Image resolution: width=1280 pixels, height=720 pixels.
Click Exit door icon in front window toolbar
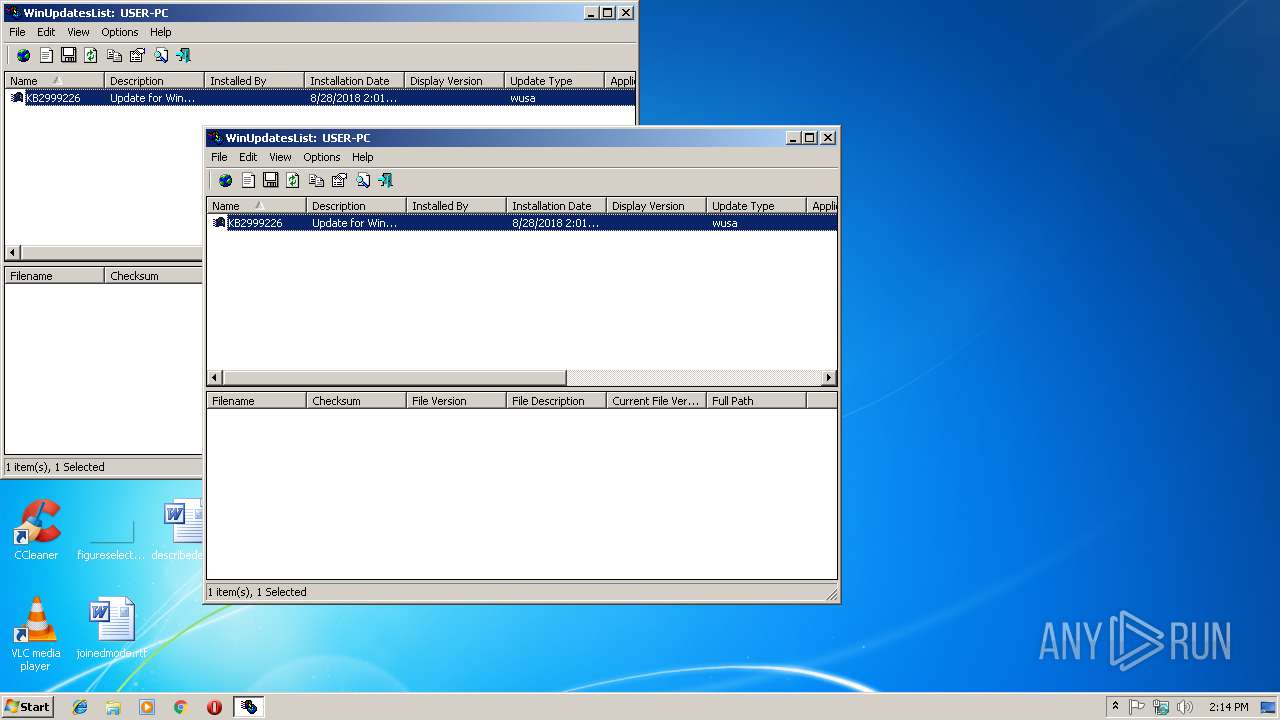coord(385,181)
